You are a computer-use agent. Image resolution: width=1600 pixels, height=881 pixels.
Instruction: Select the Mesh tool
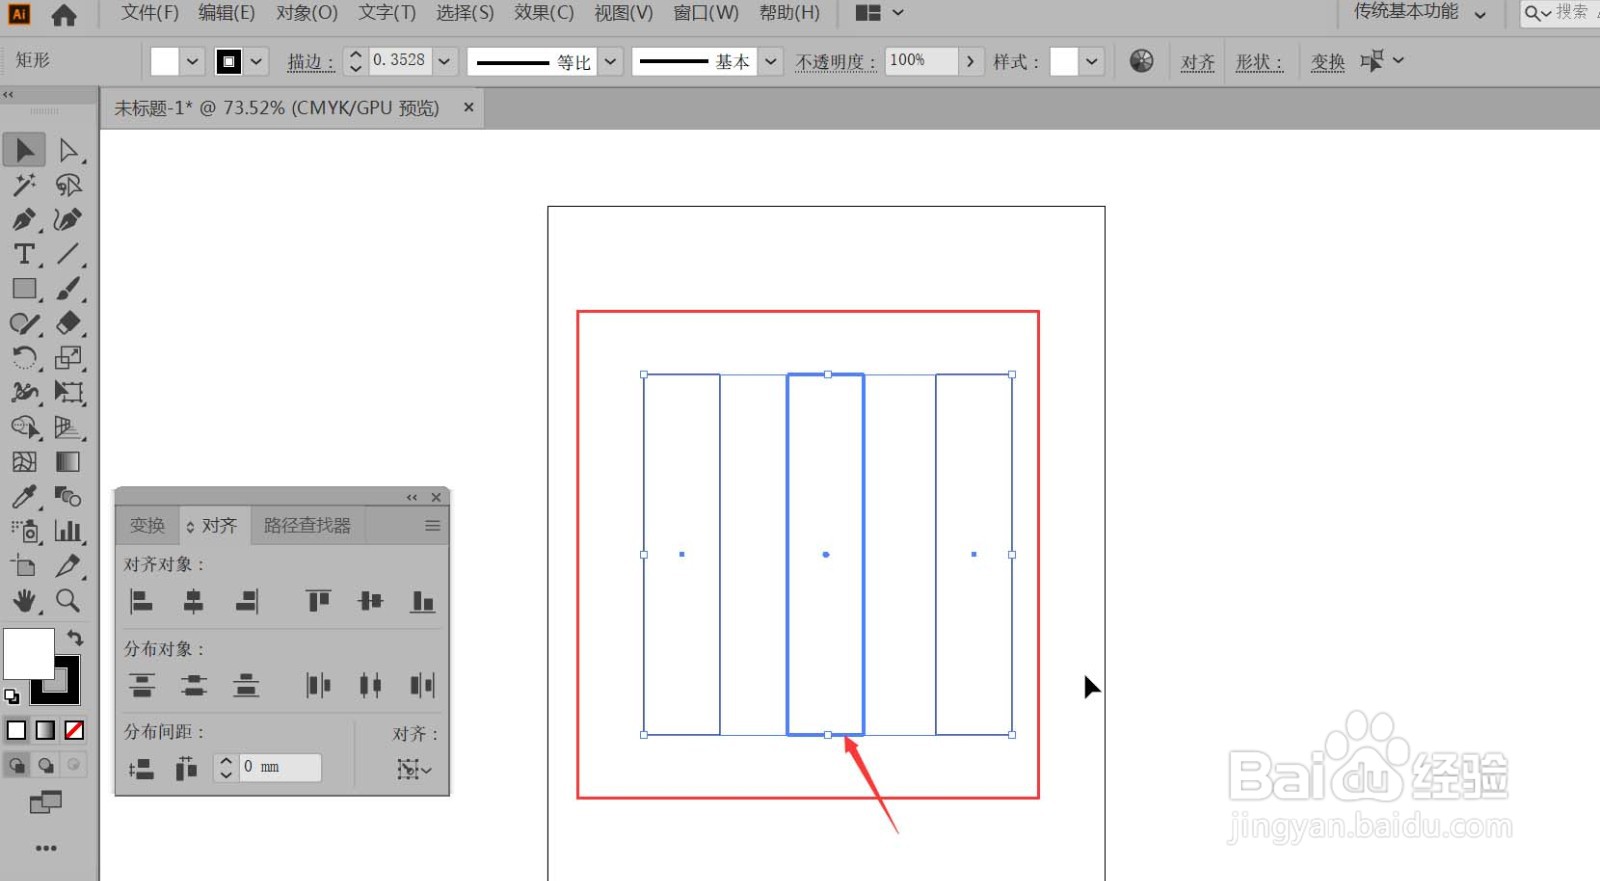[x=24, y=462]
